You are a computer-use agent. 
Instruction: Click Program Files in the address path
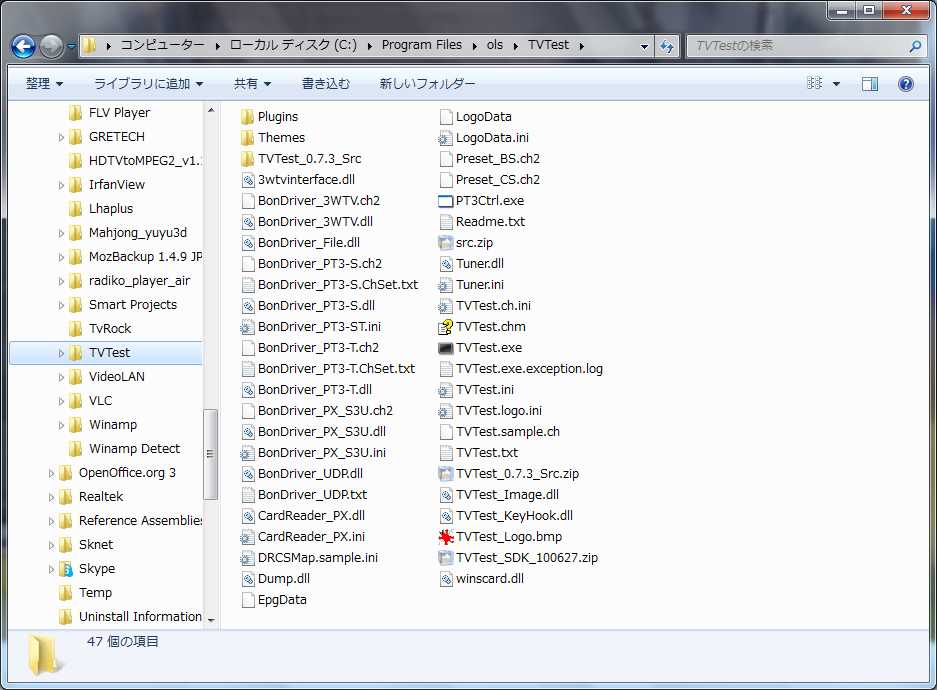[x=422, y=45]
